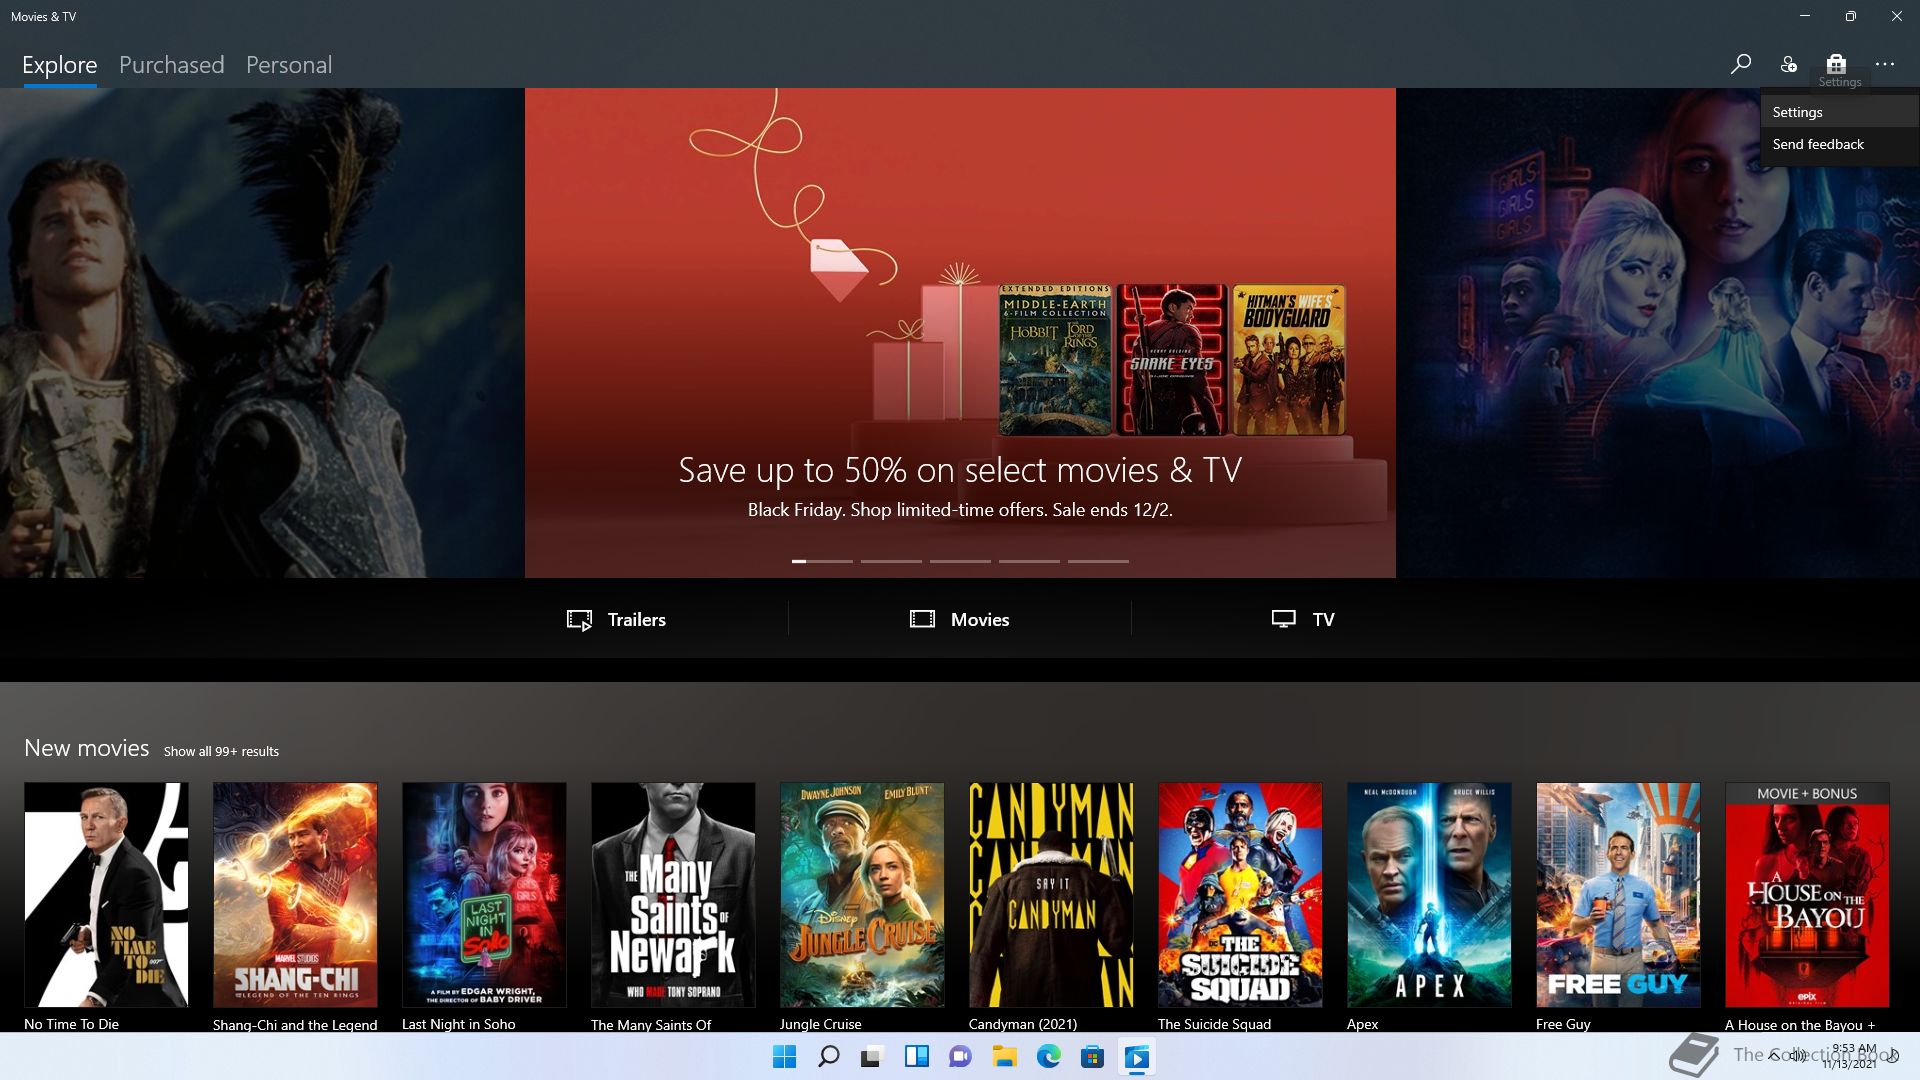Click Free Guy title text
Screen dimensions: 1920x1080
tap(1563, 1024)
